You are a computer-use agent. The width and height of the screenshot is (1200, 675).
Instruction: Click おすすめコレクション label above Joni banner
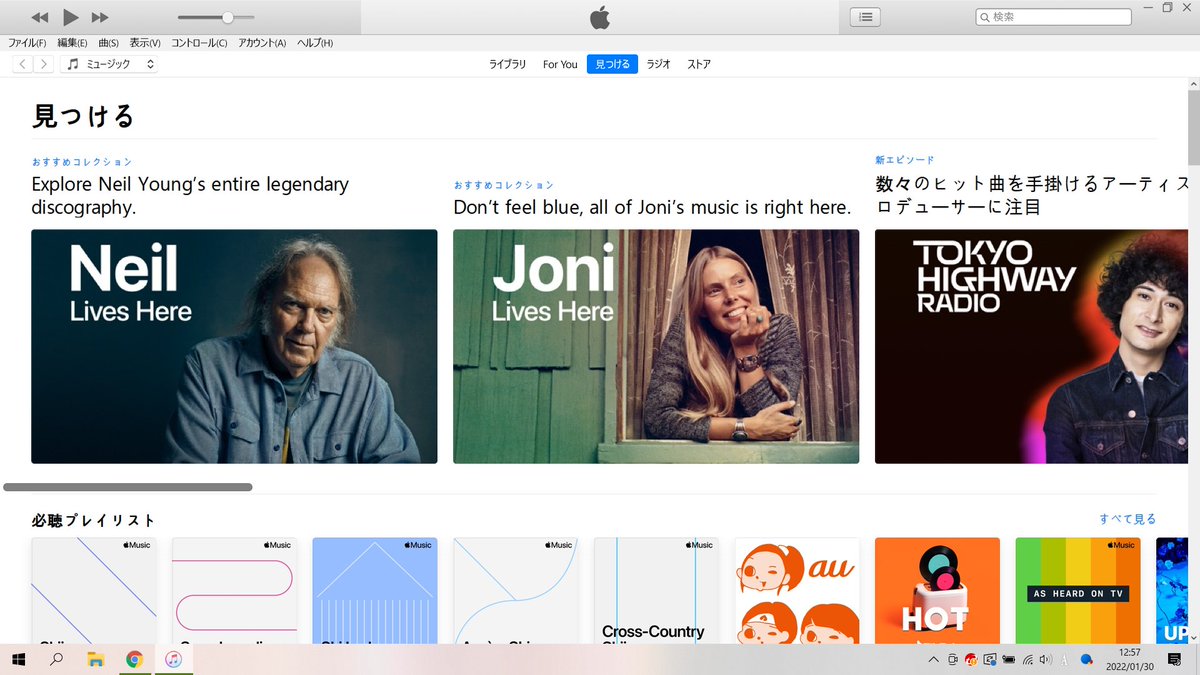click(x=504, y=185)
